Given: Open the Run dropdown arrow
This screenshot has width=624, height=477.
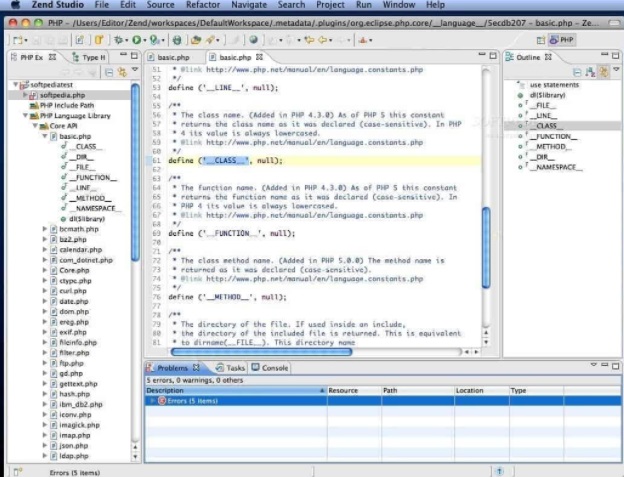Looking at the screenshot, I should [x=144, y=41].
